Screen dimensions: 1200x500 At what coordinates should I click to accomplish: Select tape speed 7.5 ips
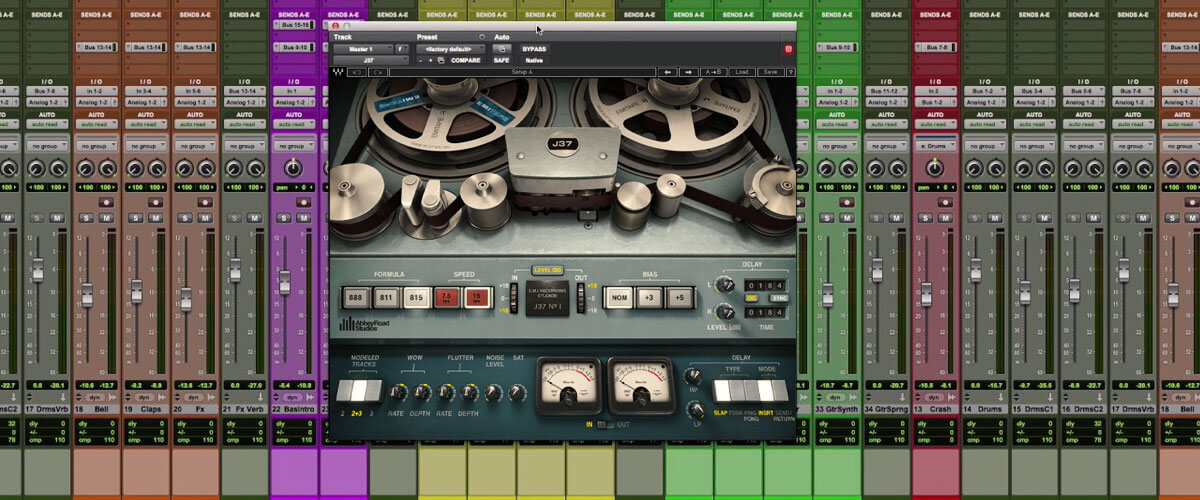coord(447,298)
